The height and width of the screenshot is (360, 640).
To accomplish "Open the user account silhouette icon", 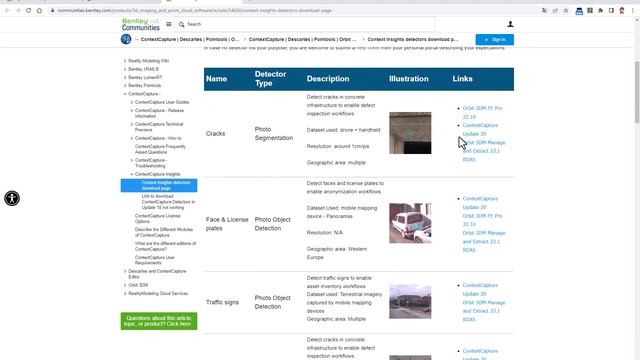I will [x=510, y=24].
